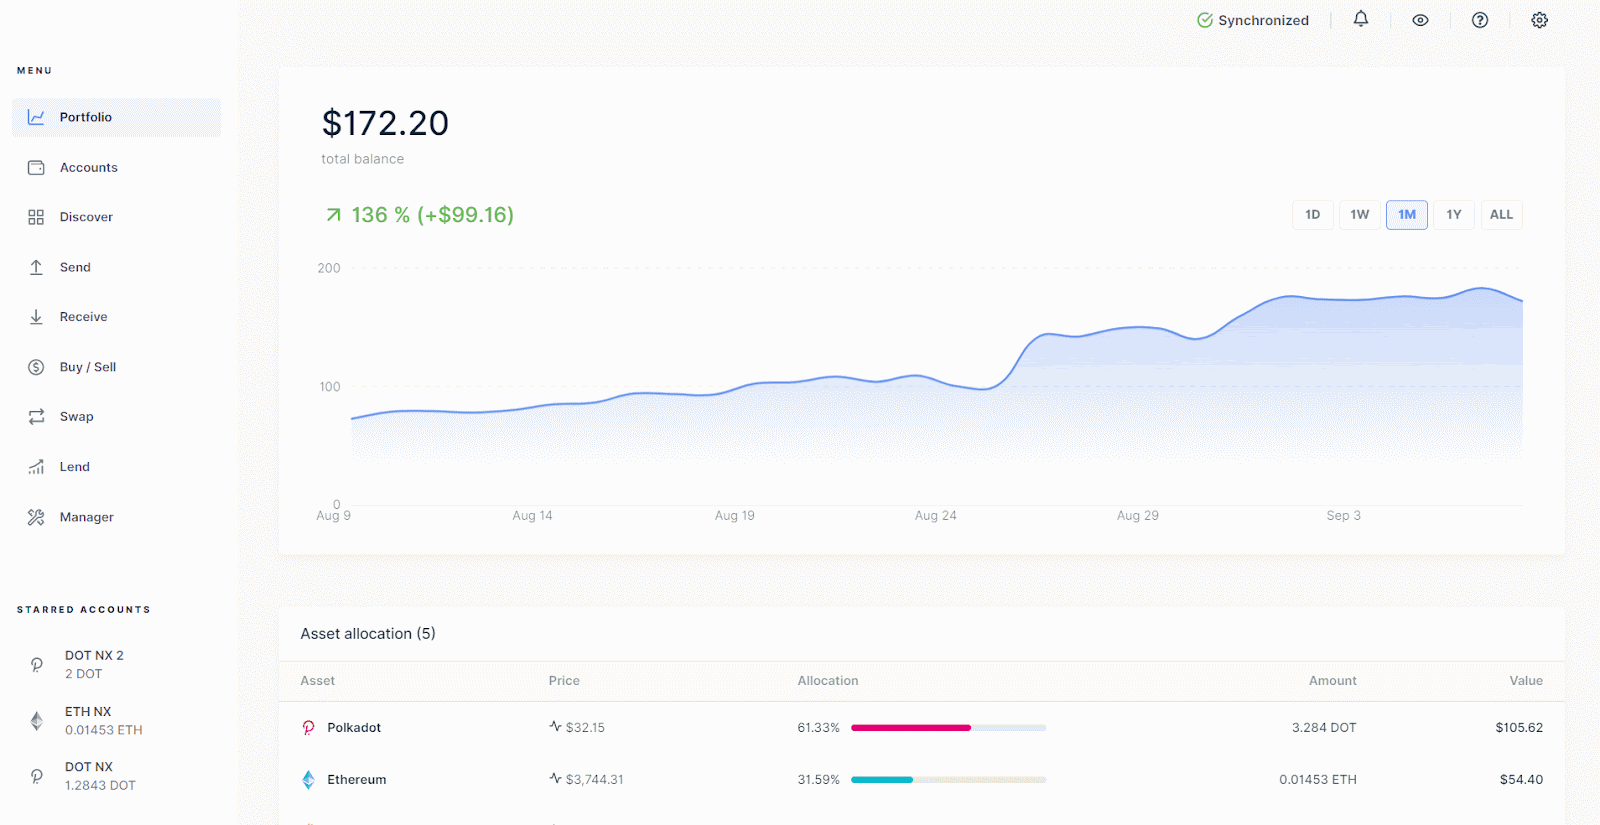Image resolution: width=1600 pixels, height=825 pixels.
Task: Open Accounts from the sidebar menu
Action: [88, 168]
